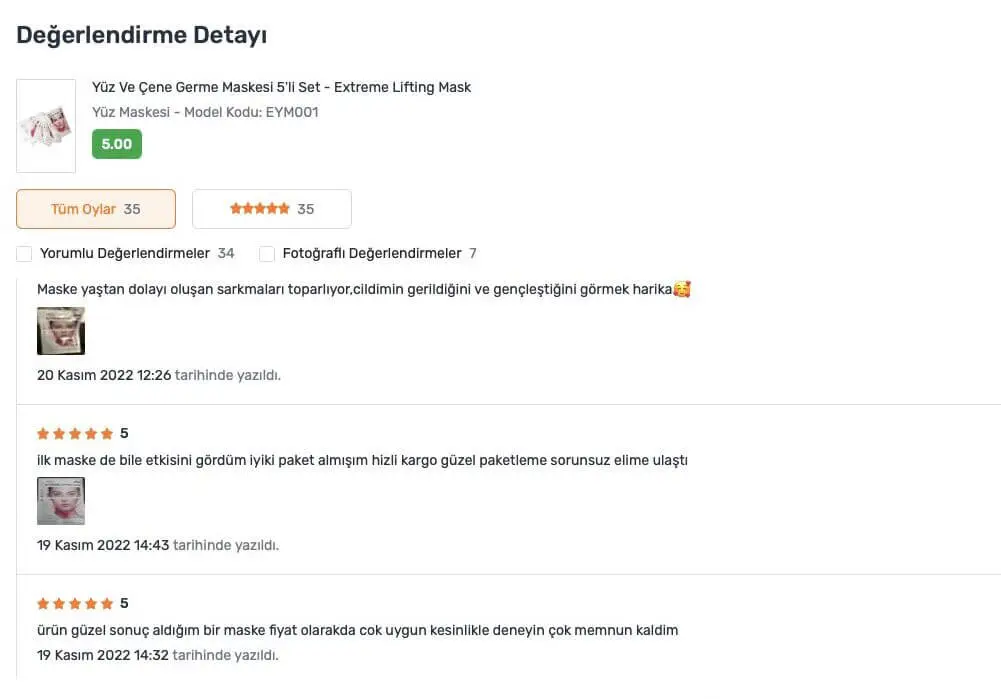Open the product image thumbnail
The width and height of the screenshot is (1001, 699).
(x=46, y=126)
